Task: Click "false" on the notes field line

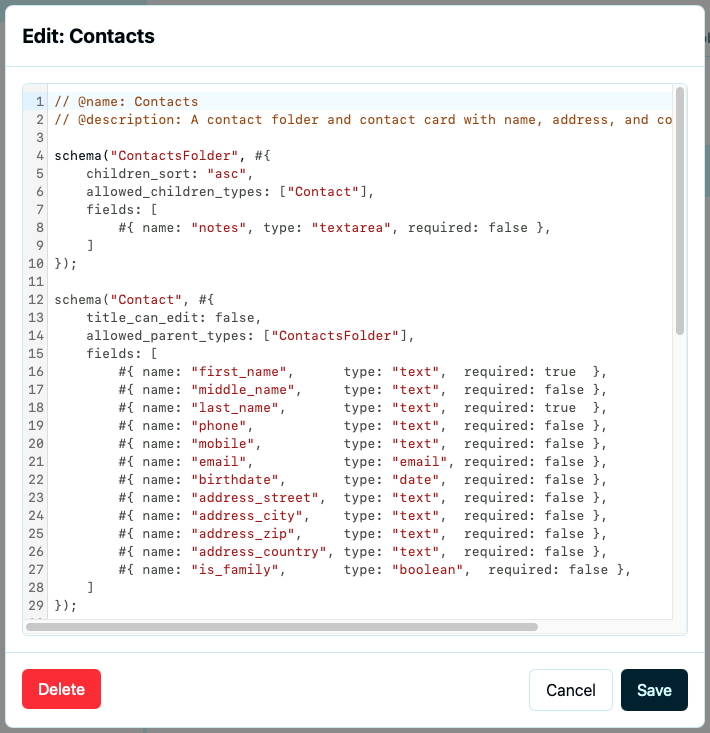Action: coord(508,228)
